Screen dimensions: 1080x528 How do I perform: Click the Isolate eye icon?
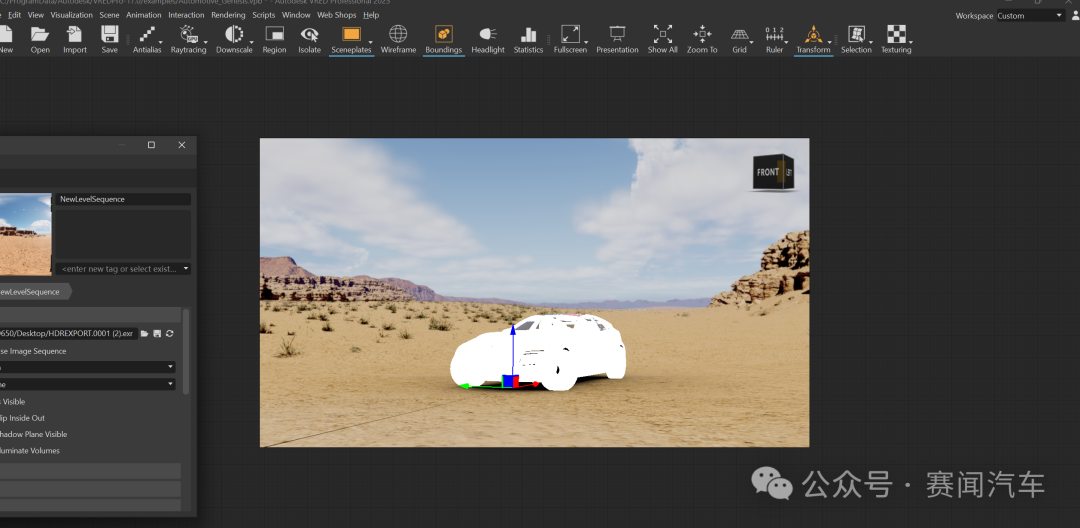coord(310,36)
